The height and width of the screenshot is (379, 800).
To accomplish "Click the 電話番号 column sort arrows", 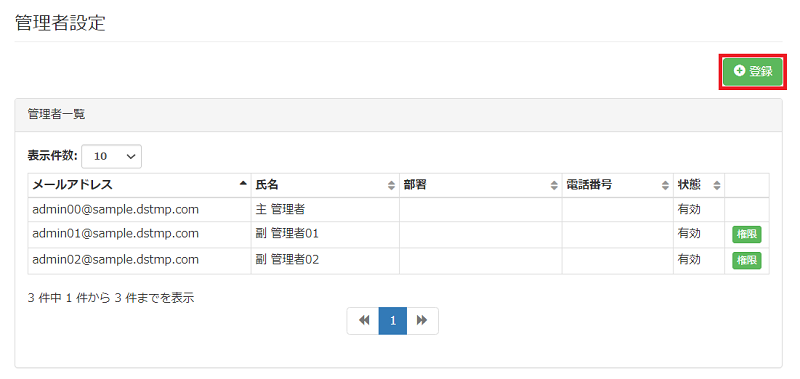I will tap(665, 186).
